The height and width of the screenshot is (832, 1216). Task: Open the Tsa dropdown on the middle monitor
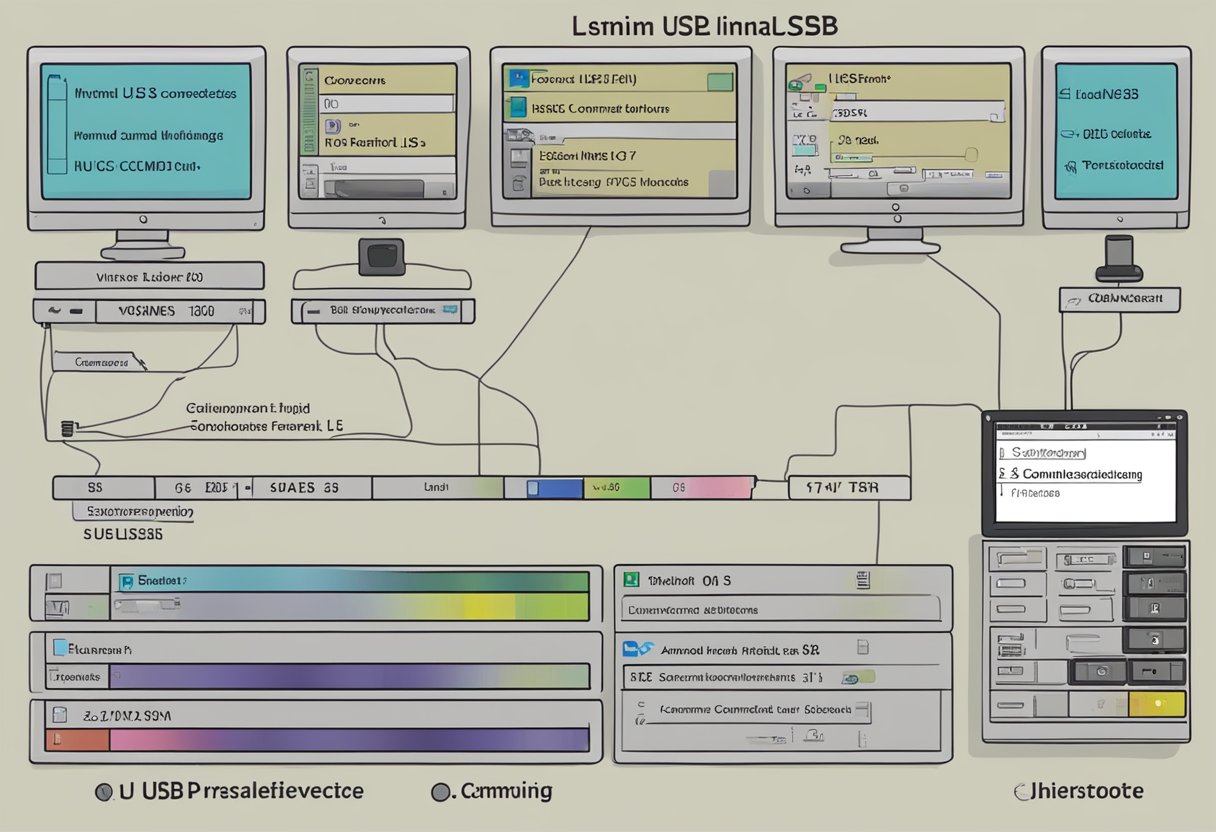pyautogui.click(x=546, y=137)
